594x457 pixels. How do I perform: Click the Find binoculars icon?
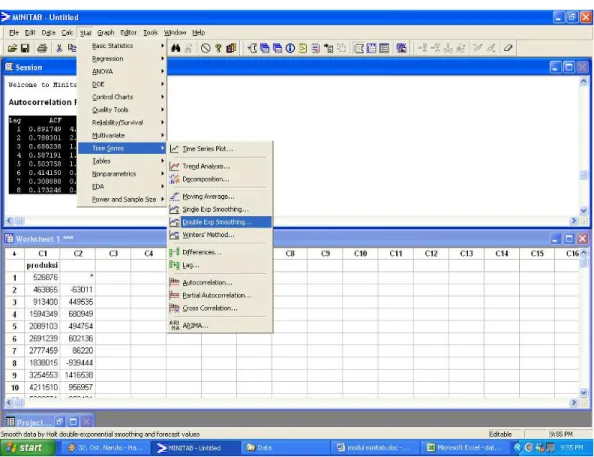pos(175,48)
